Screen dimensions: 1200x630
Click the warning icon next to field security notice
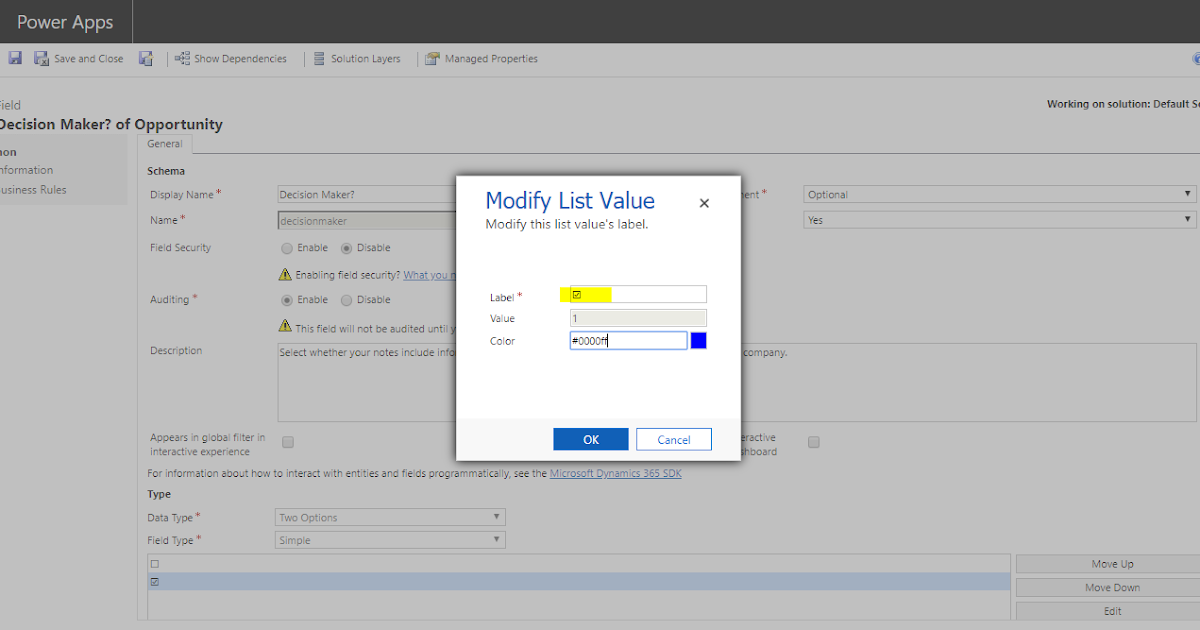coord(284,274)
